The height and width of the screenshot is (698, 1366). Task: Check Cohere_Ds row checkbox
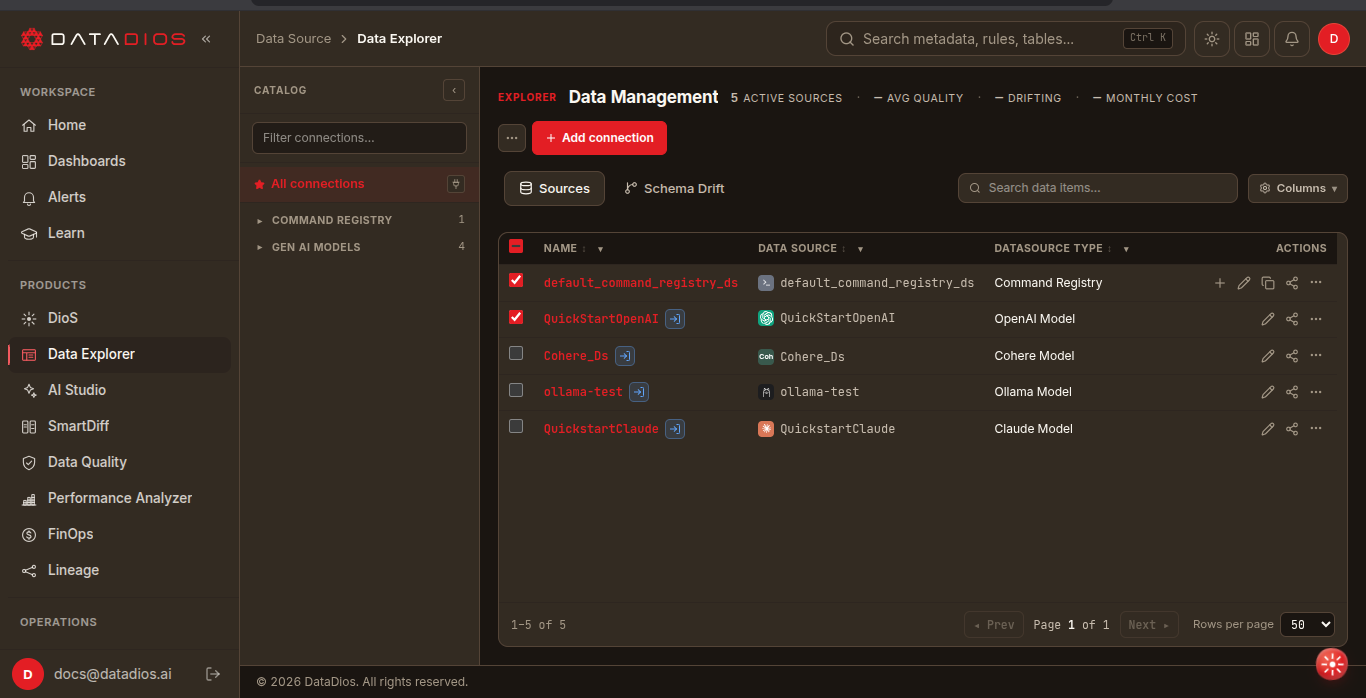[516, 353]
